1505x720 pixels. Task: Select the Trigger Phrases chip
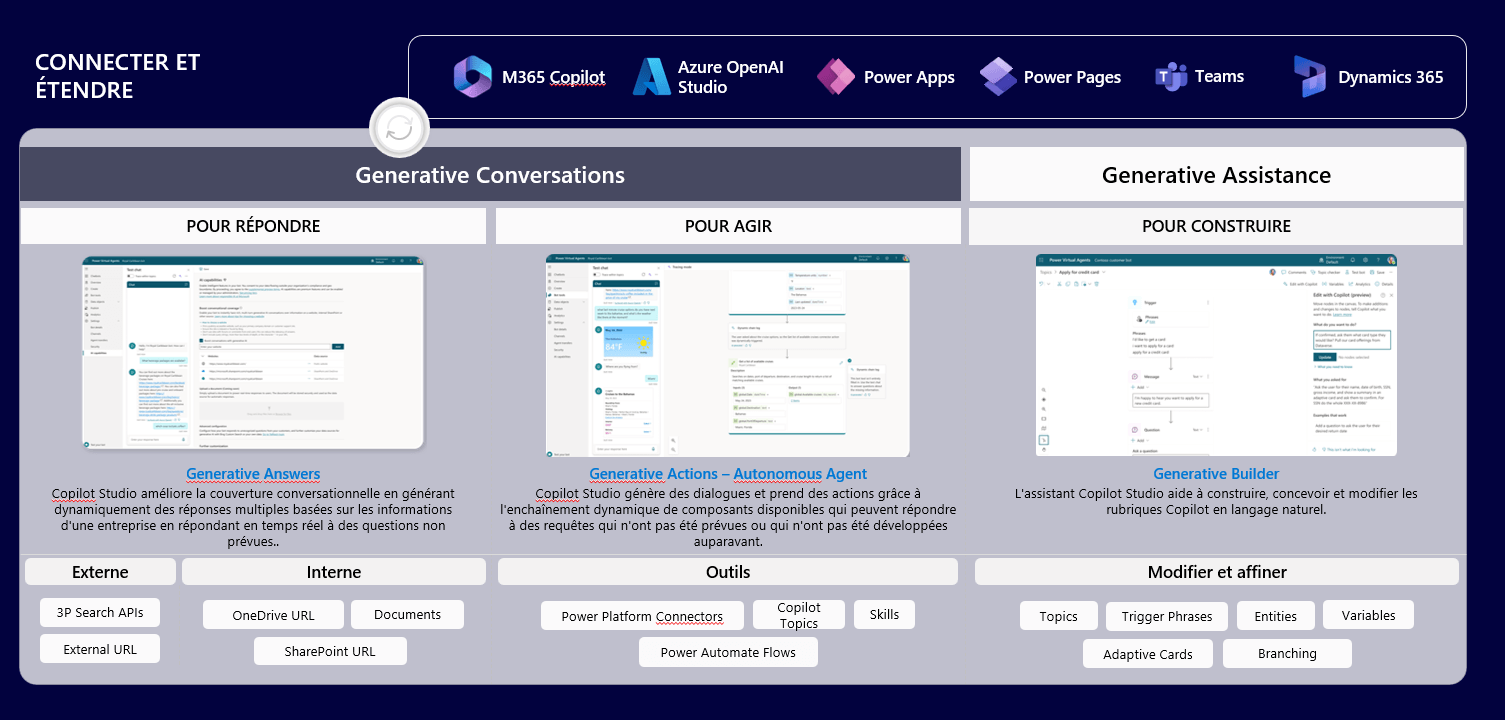click(x=1167, y=616)
